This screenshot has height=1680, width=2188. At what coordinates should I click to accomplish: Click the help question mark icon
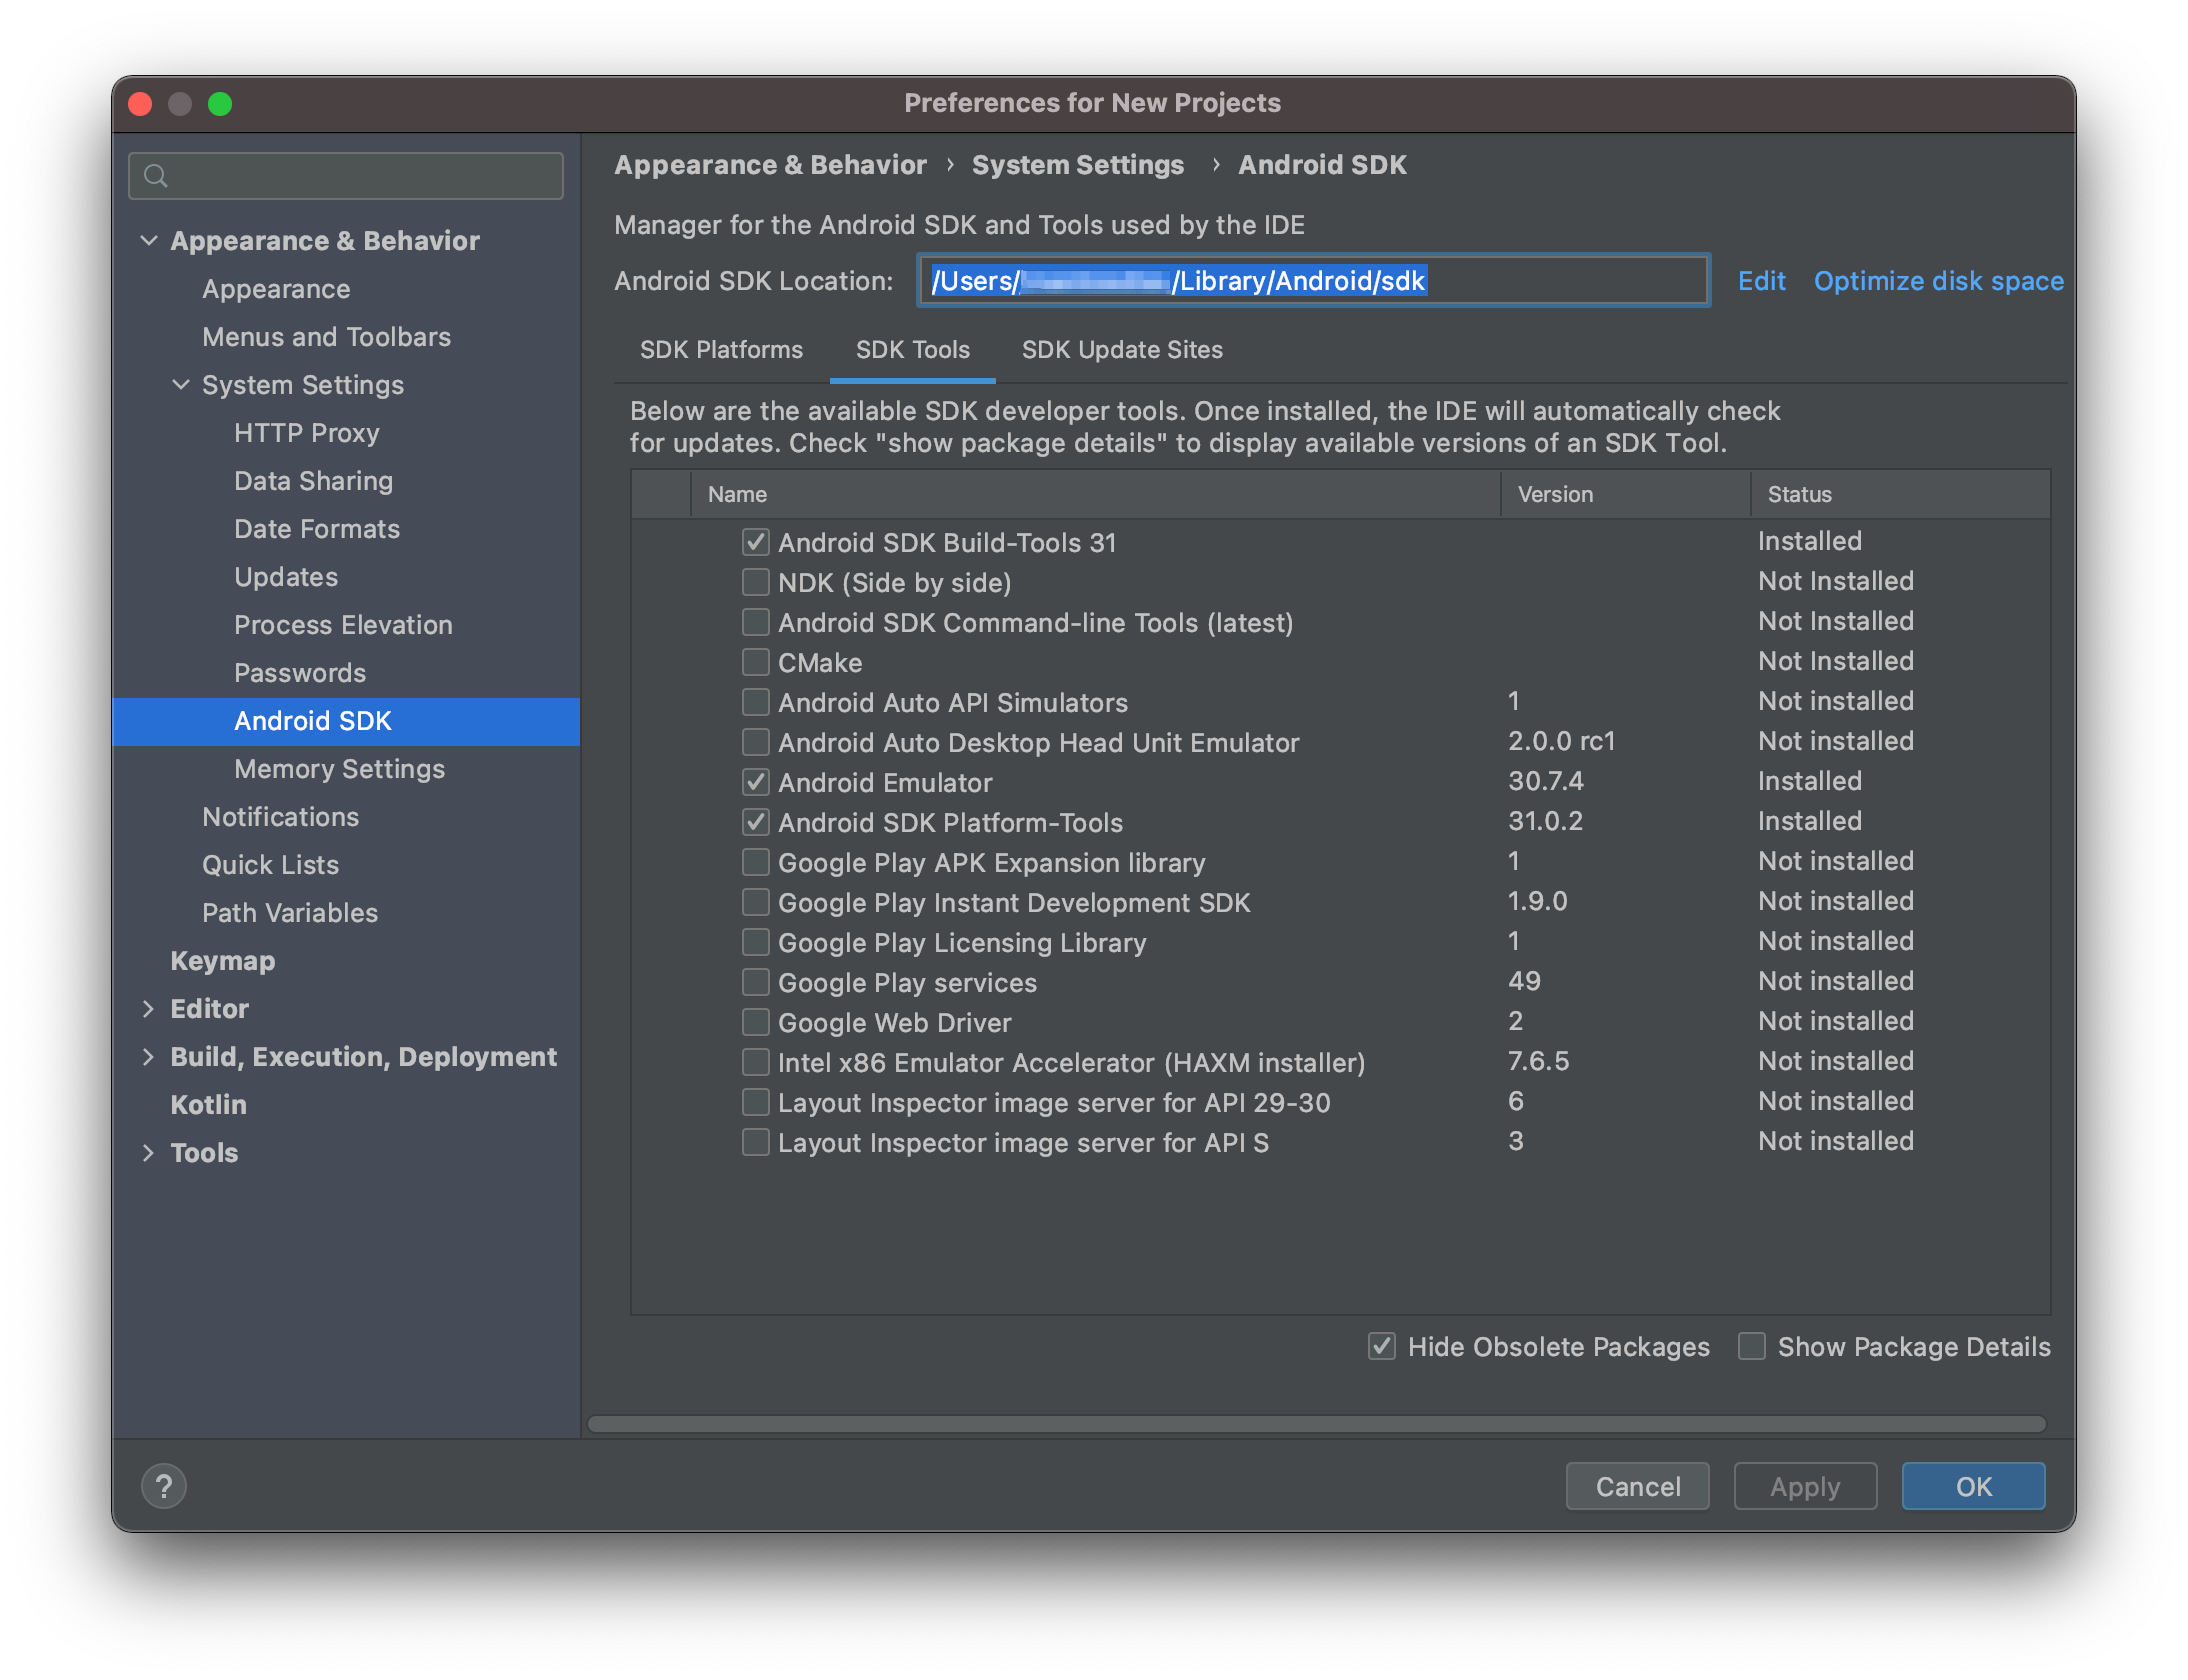[x=164, y=1486]
